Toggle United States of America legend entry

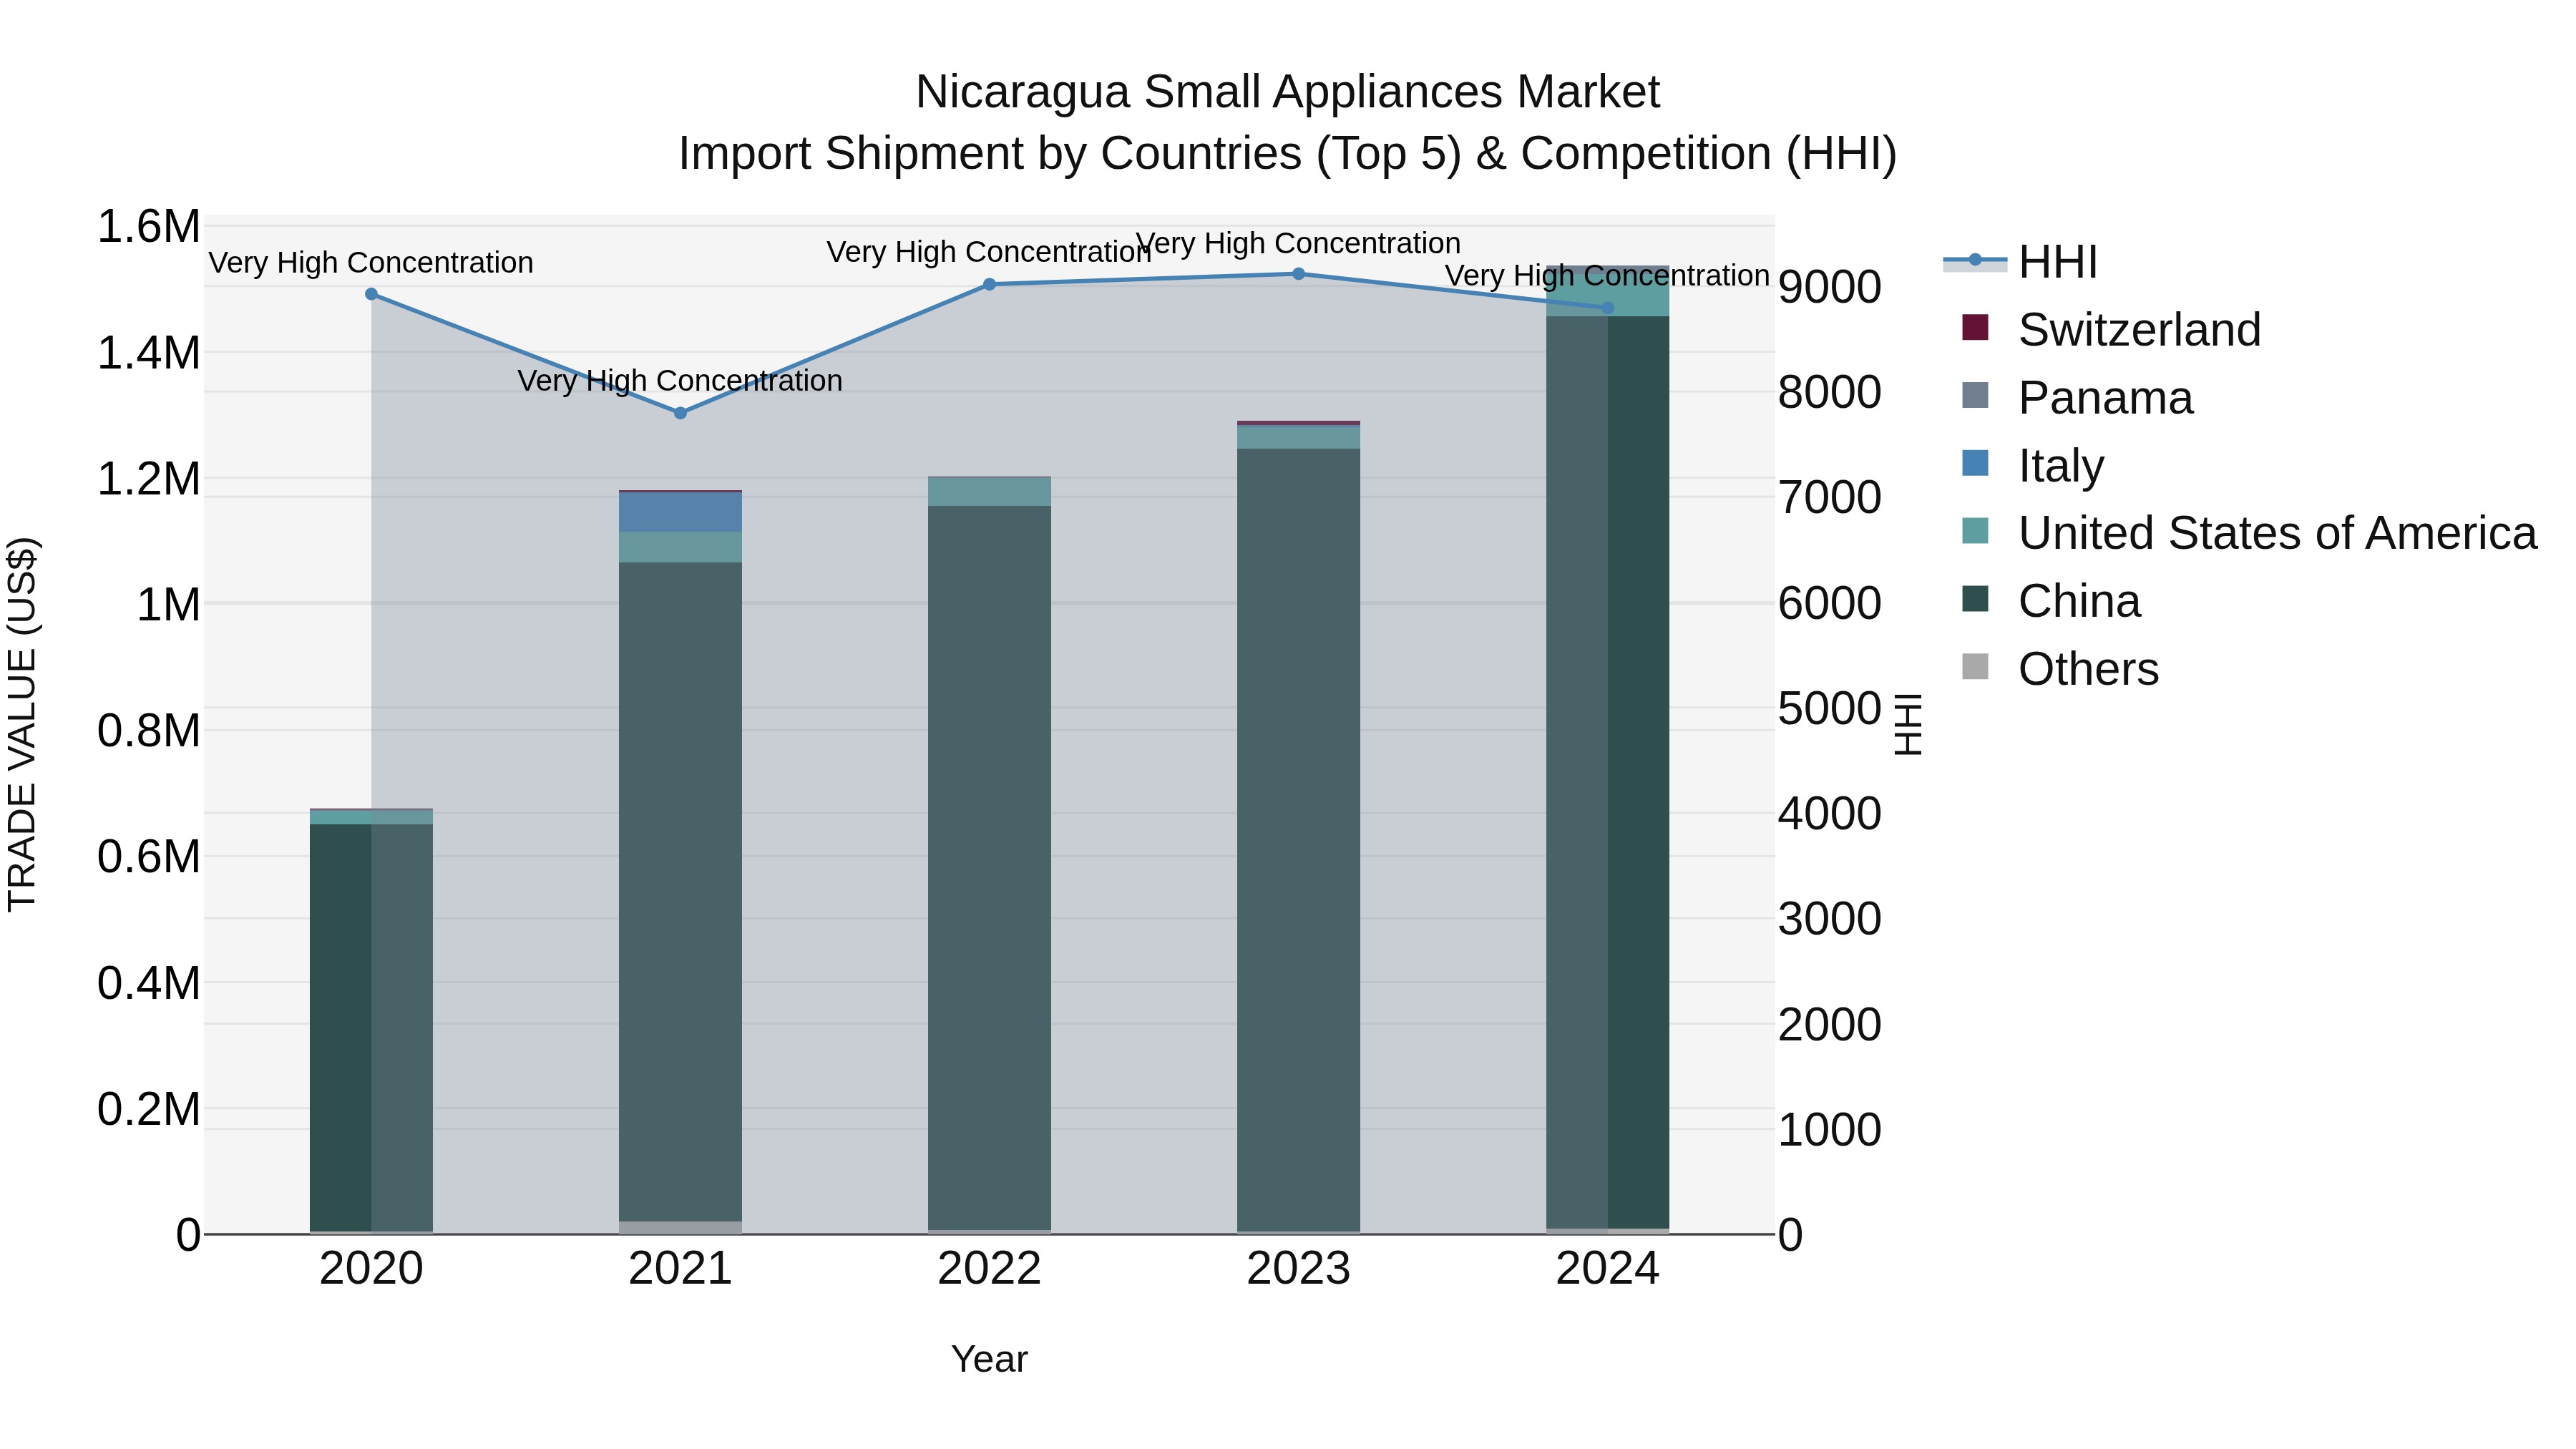(2249, 533)
